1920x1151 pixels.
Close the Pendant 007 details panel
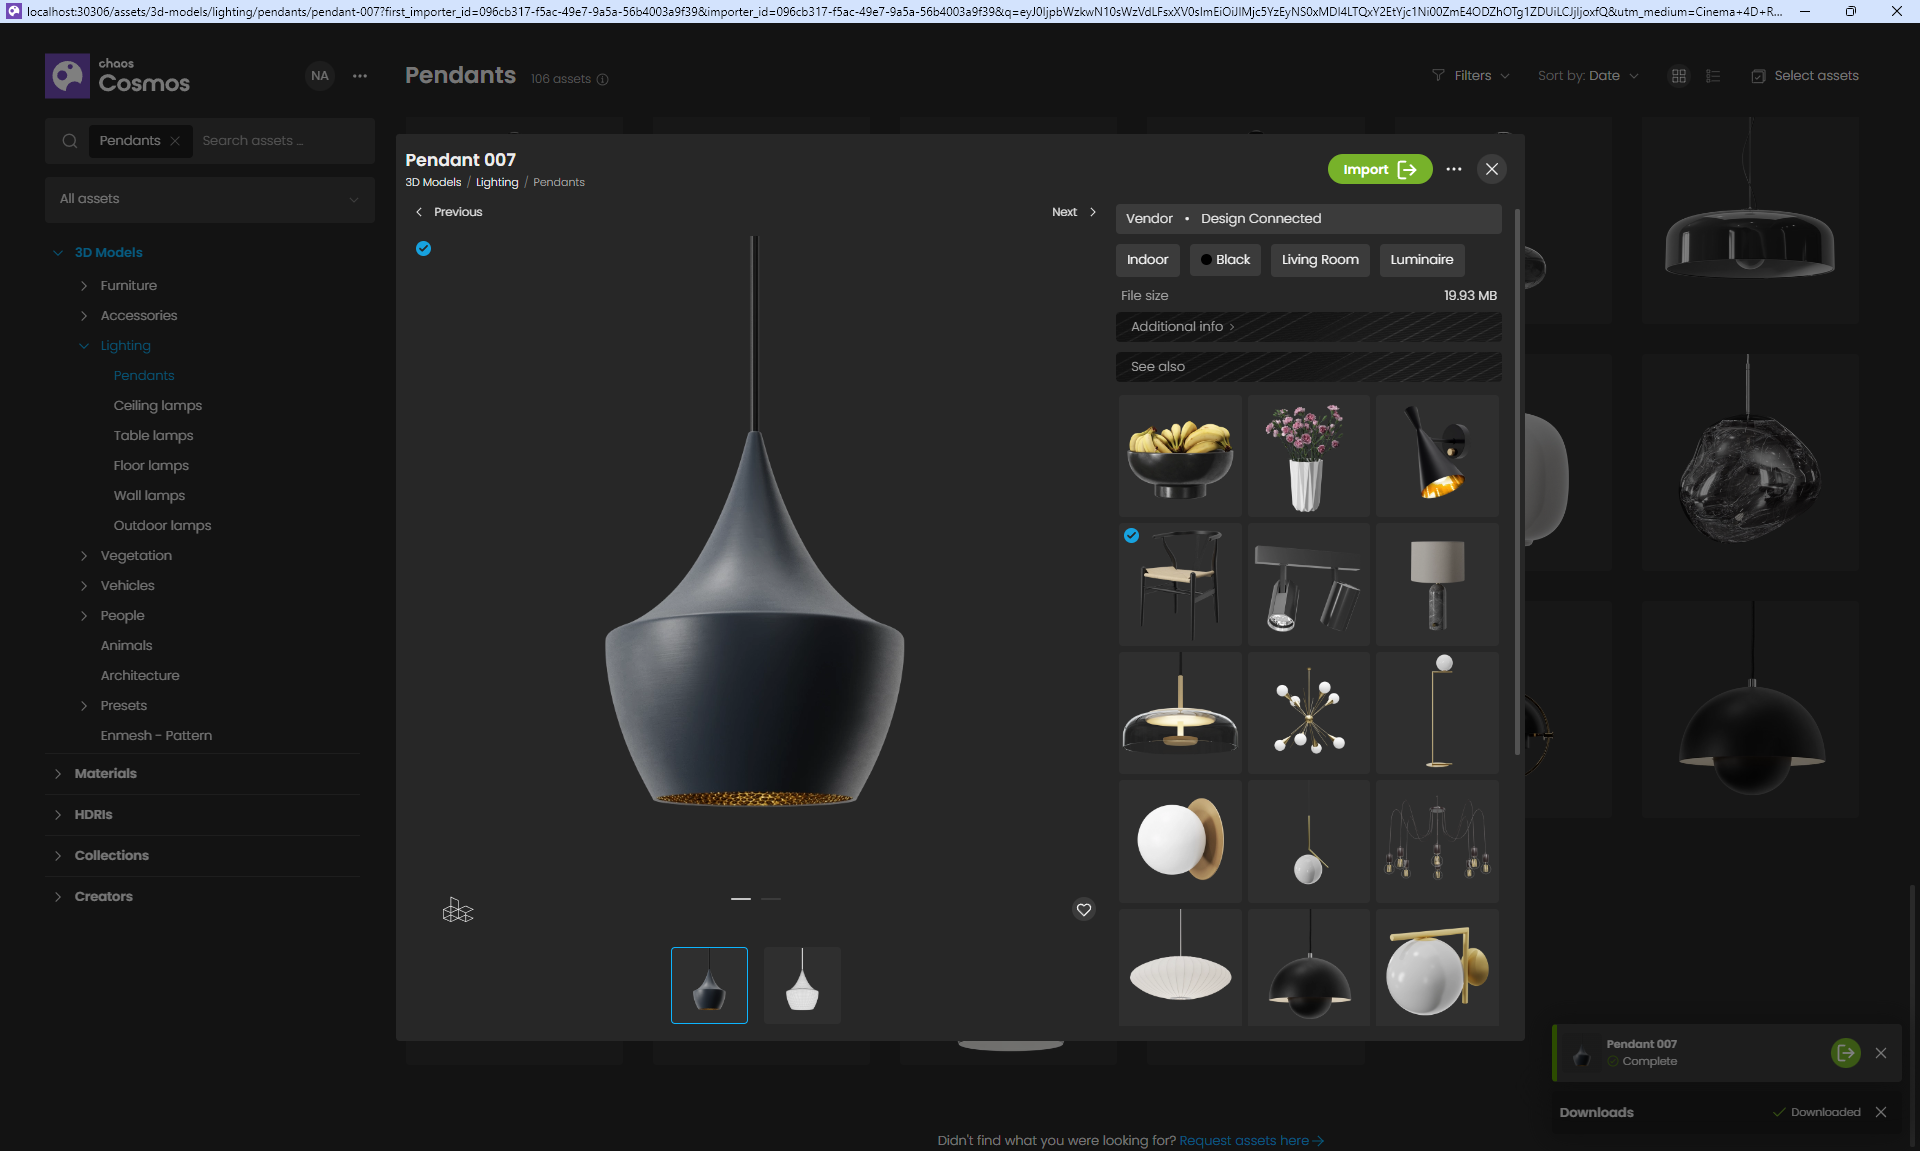[1491, 169]
